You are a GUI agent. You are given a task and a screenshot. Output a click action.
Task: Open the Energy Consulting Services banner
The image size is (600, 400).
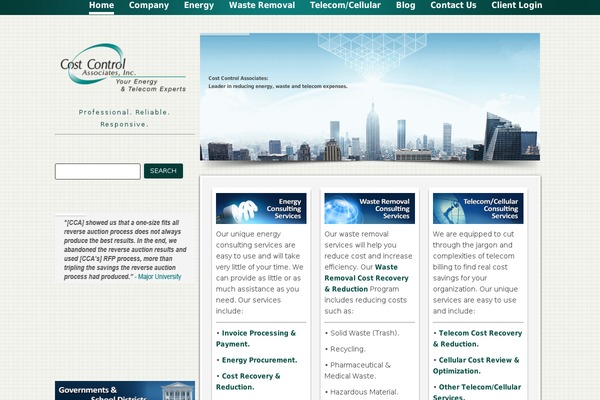261,208
